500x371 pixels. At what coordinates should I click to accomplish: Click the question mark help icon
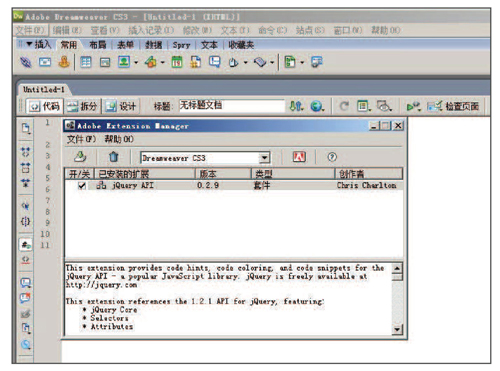pos(332,157)
